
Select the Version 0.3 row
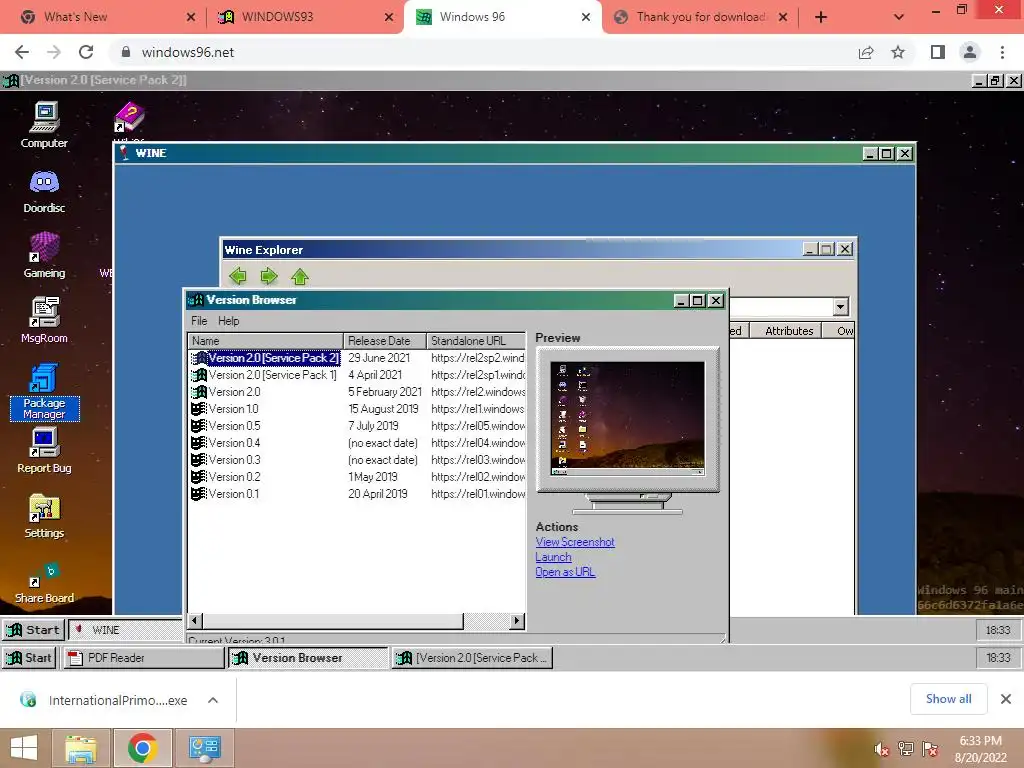coord(357,460)
